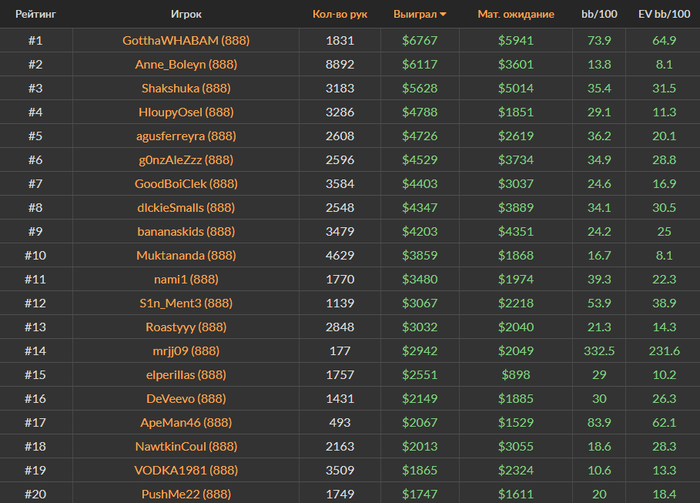Open Anne_Boleyn (888) player link
This screenshot has width=700, height=503.
[185, 64]
